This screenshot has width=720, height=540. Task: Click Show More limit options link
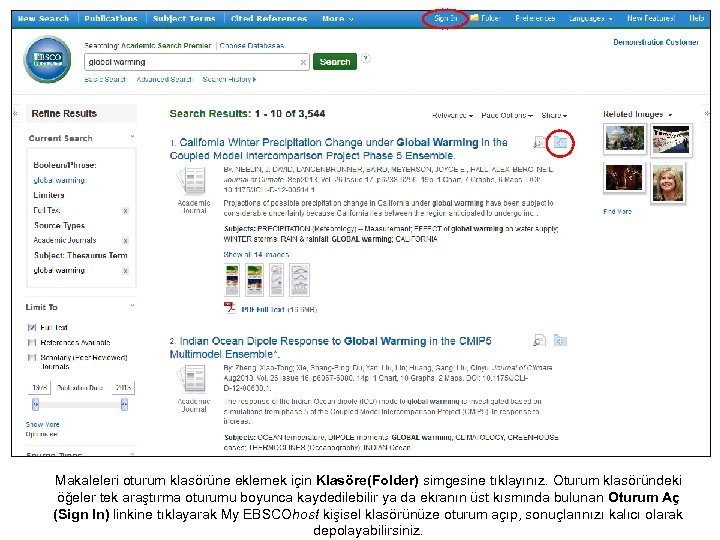[x=42, y=424]
